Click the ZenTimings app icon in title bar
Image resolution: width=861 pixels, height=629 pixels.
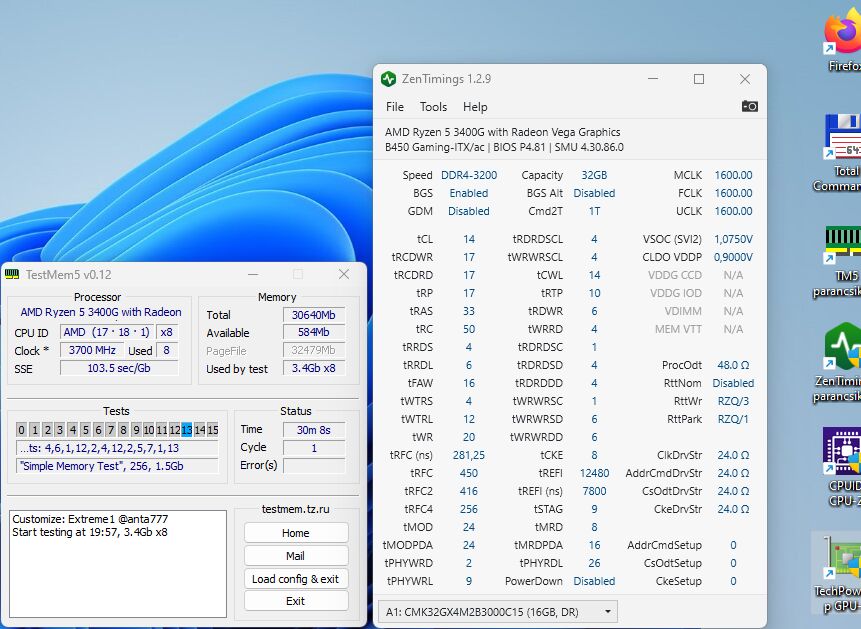(388, 79)
